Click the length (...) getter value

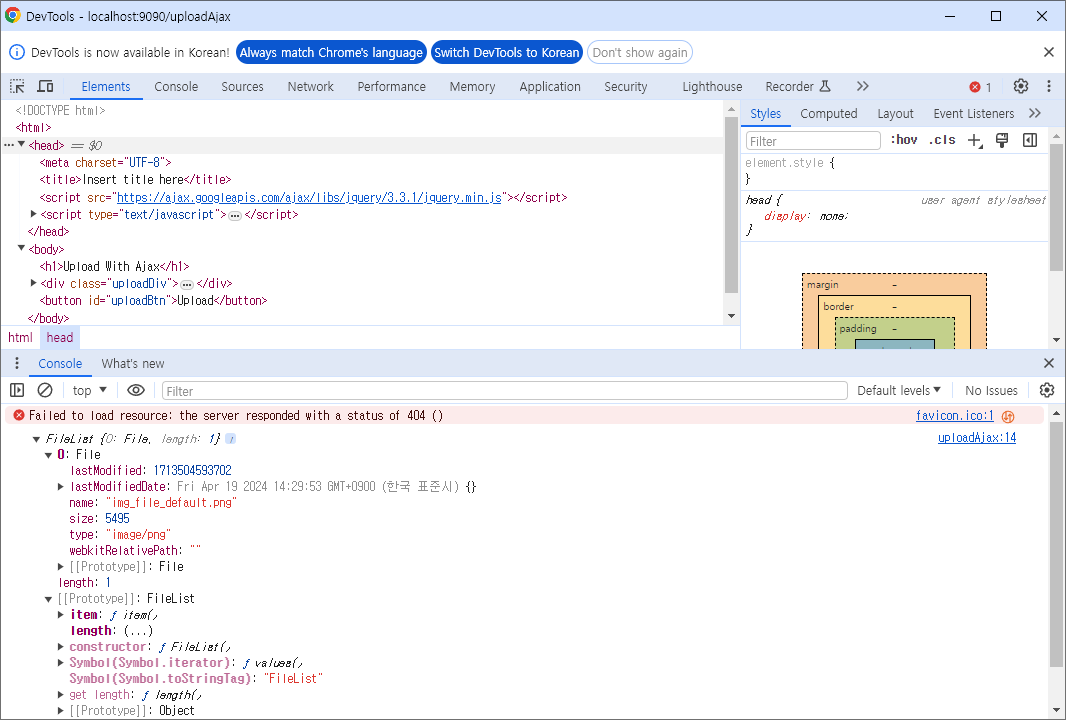pyautogui.click(x=138, y=631)
